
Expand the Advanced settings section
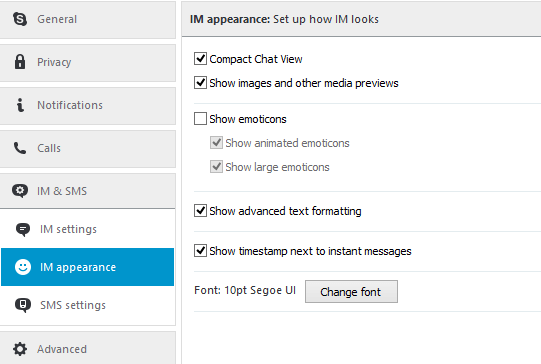(x=88, y=348)
